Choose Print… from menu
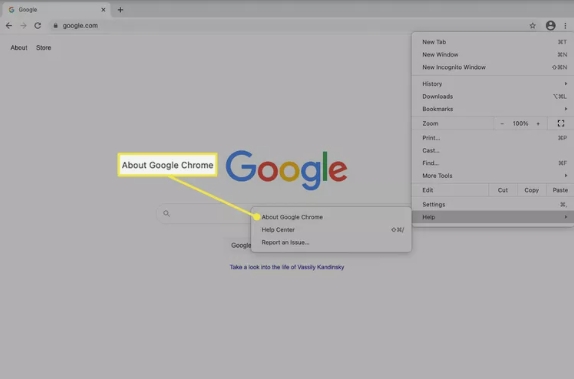This screenshot has height=379, width=574. [x=493, y=138]
